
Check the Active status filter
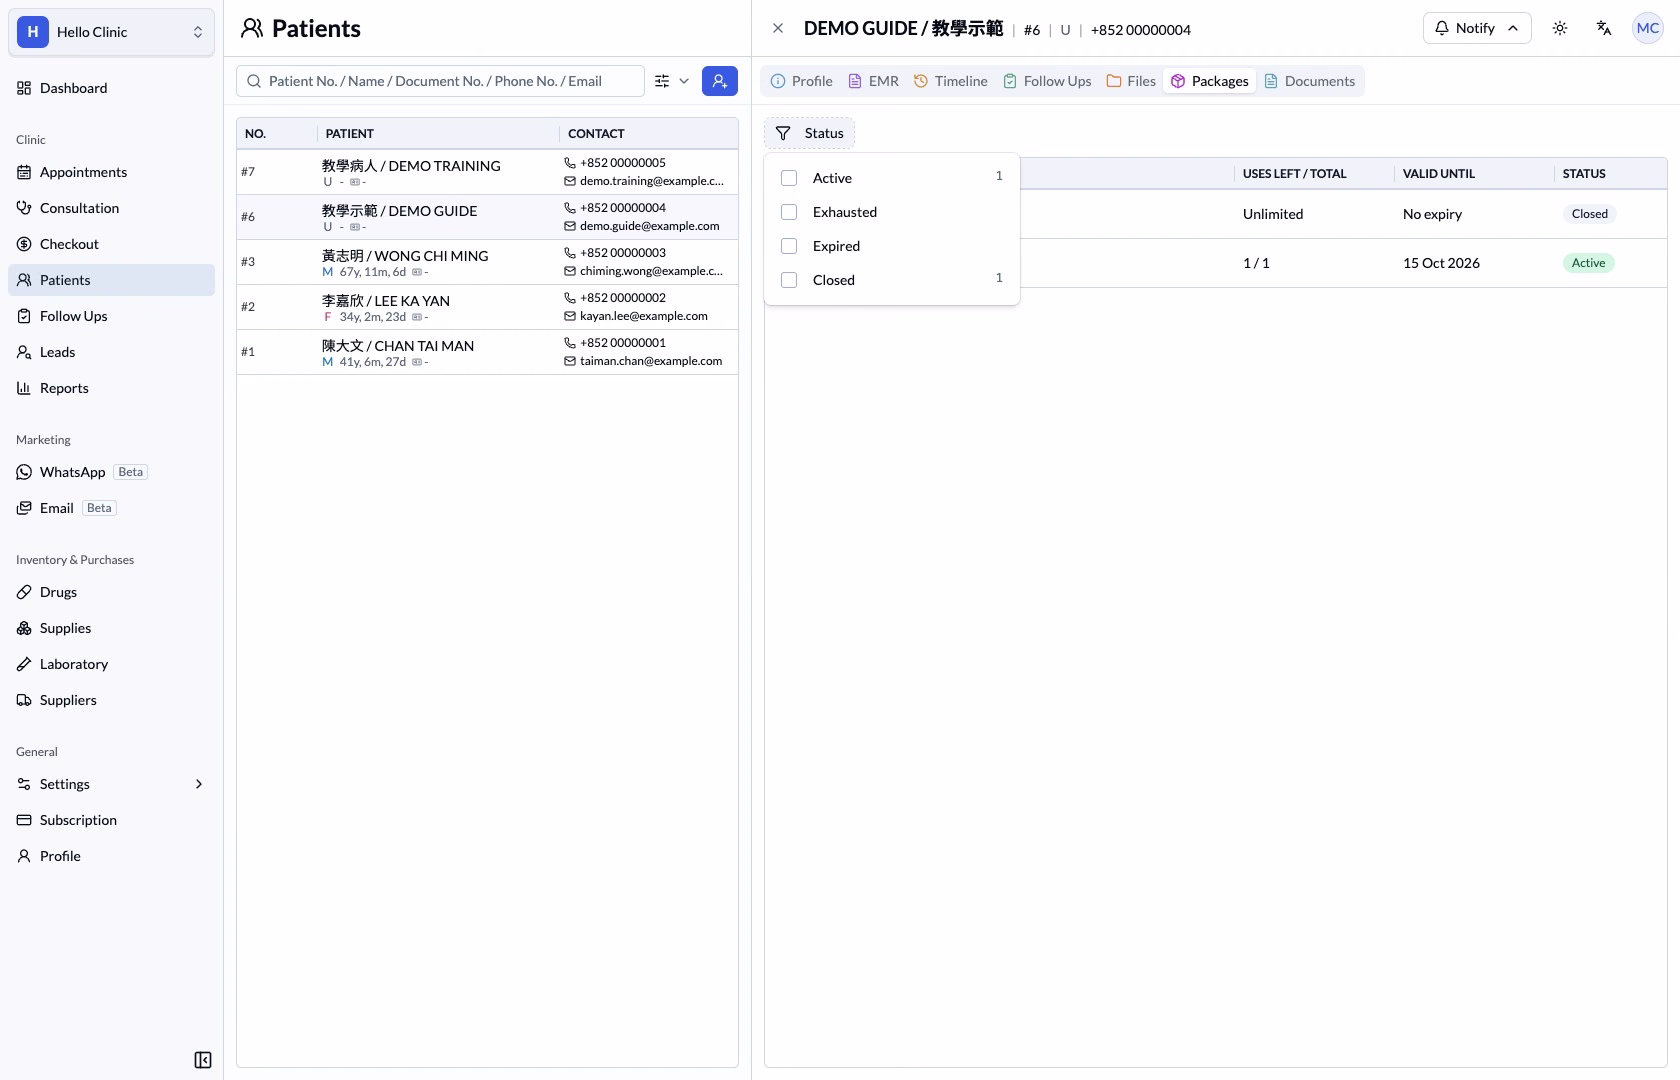click(x=789, y=178)
